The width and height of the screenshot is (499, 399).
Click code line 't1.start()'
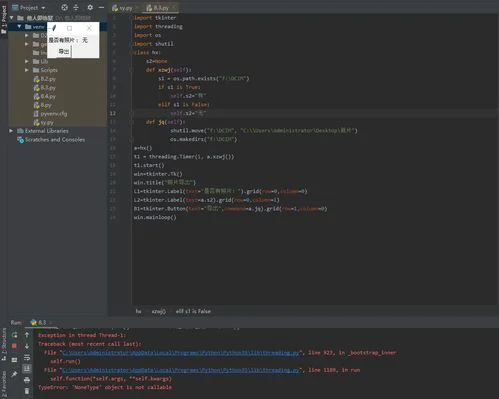click(149, 165)
